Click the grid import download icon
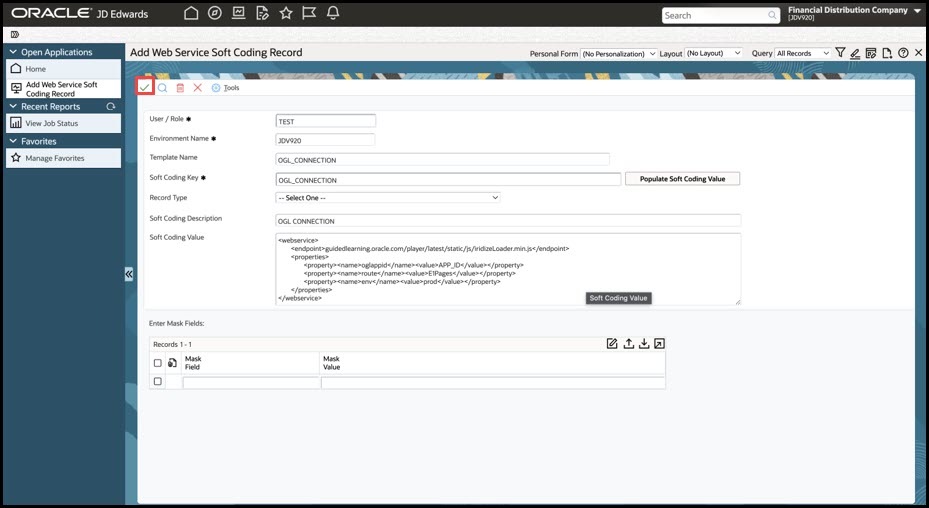This screenshot has height=508, width=929. (644, 344)
